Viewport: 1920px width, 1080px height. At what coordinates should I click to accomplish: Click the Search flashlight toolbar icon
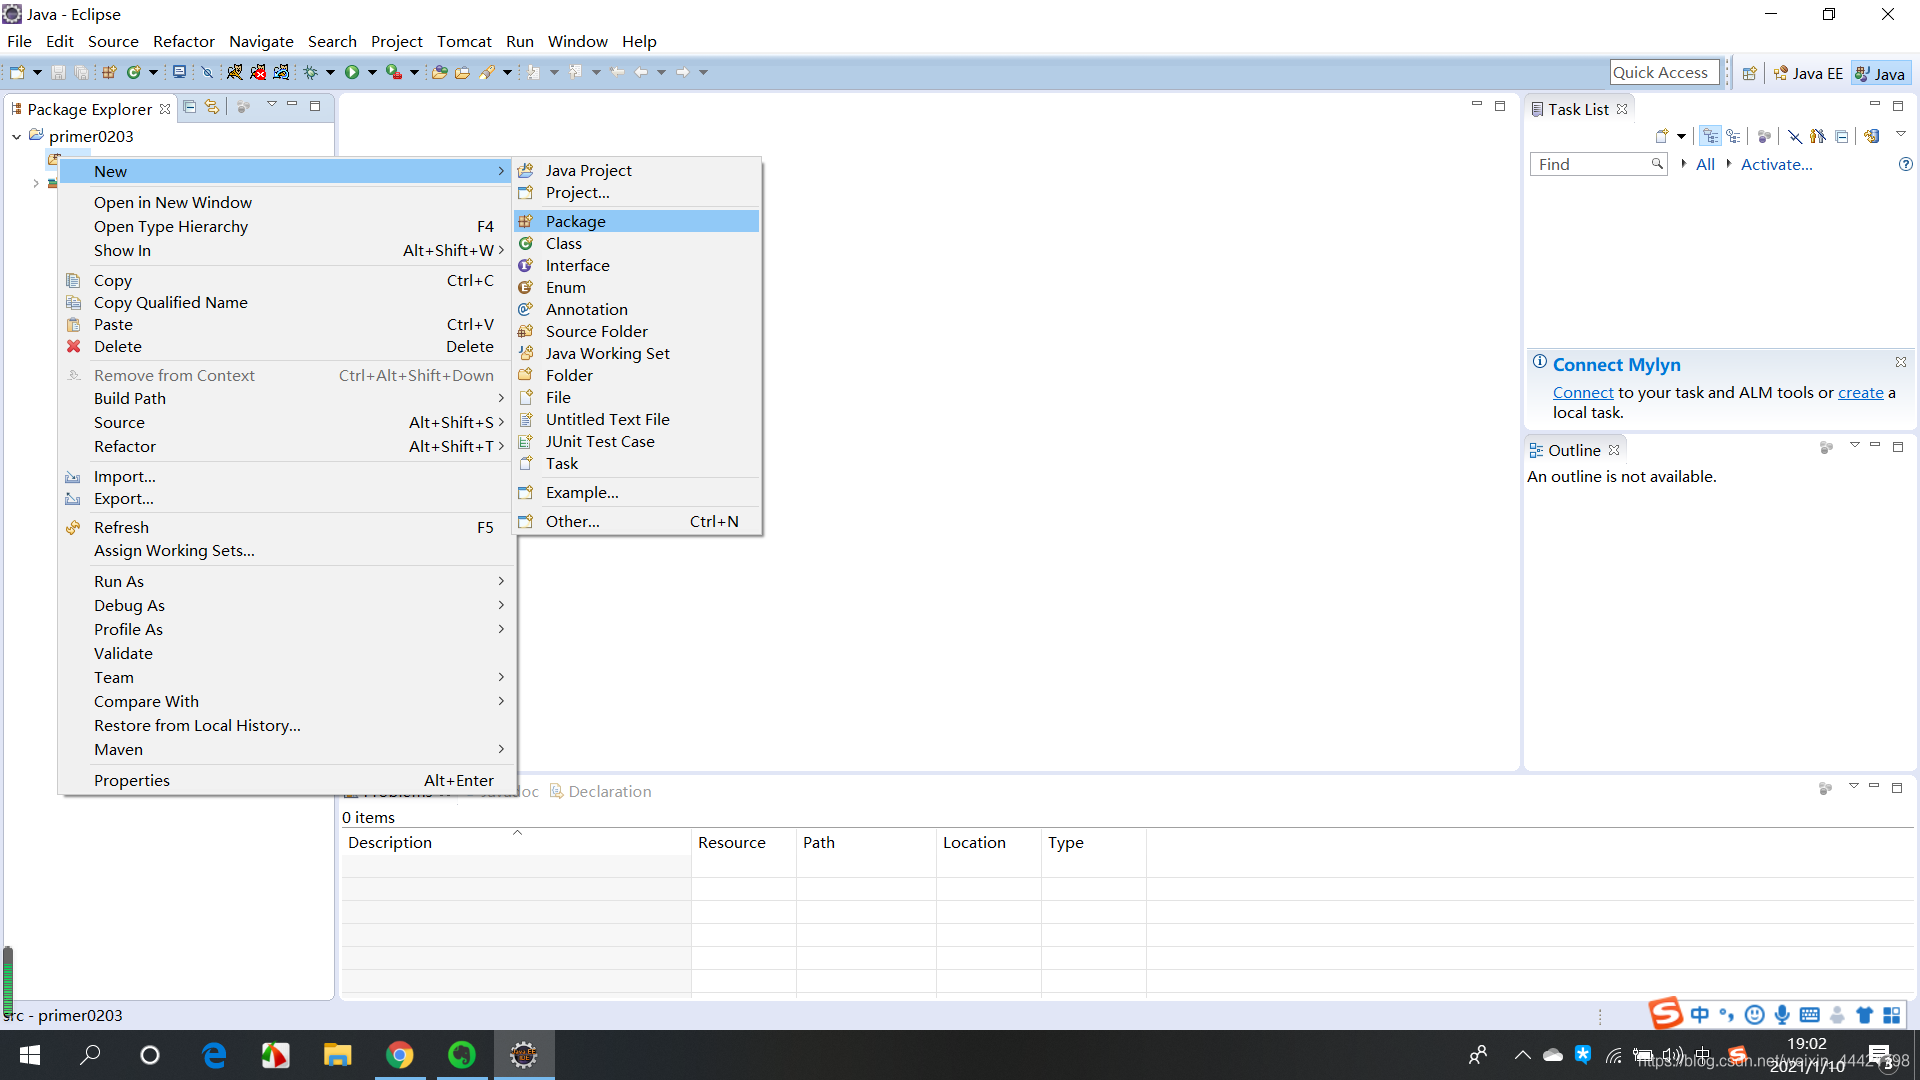[x=487, y=72]
